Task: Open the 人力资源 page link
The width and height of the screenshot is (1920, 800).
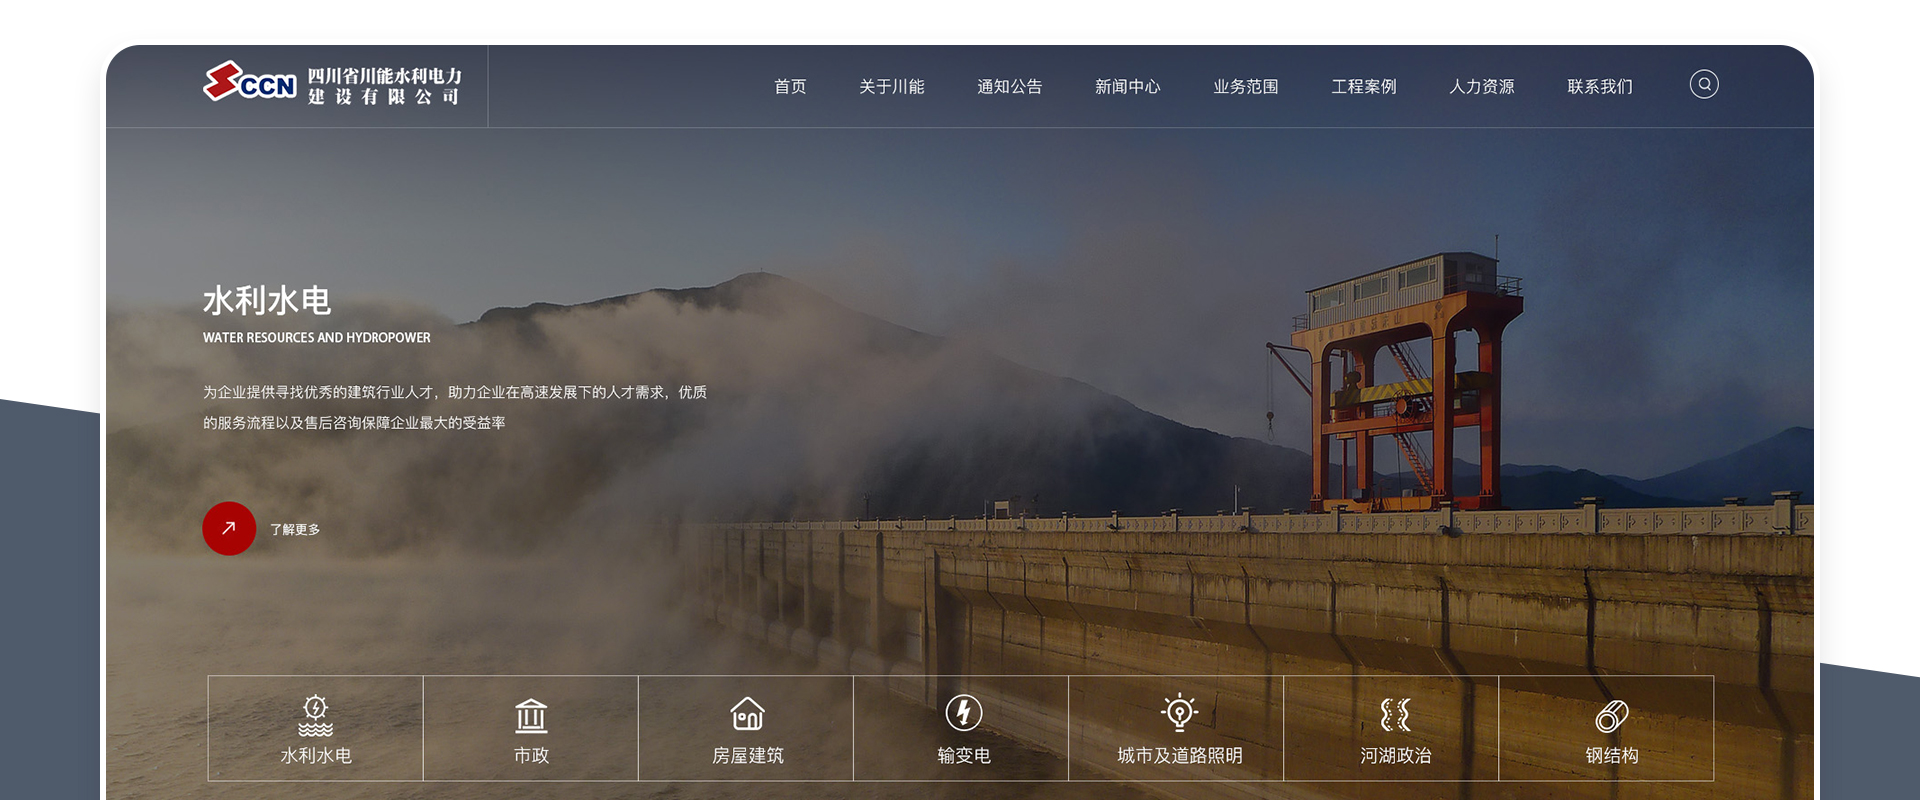Action: pyautogui.click(x=1481, y=87)
